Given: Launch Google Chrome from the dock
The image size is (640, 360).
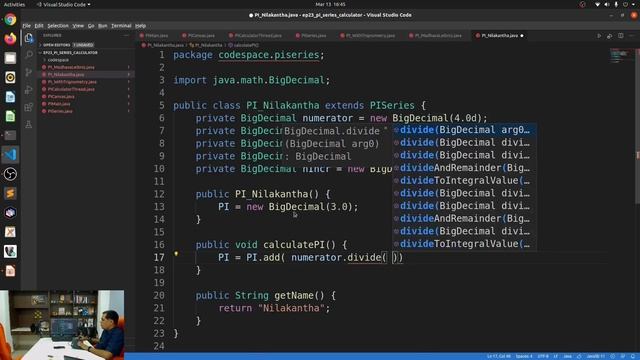Looking at the screenshot, I should click(x=10, y=20).
